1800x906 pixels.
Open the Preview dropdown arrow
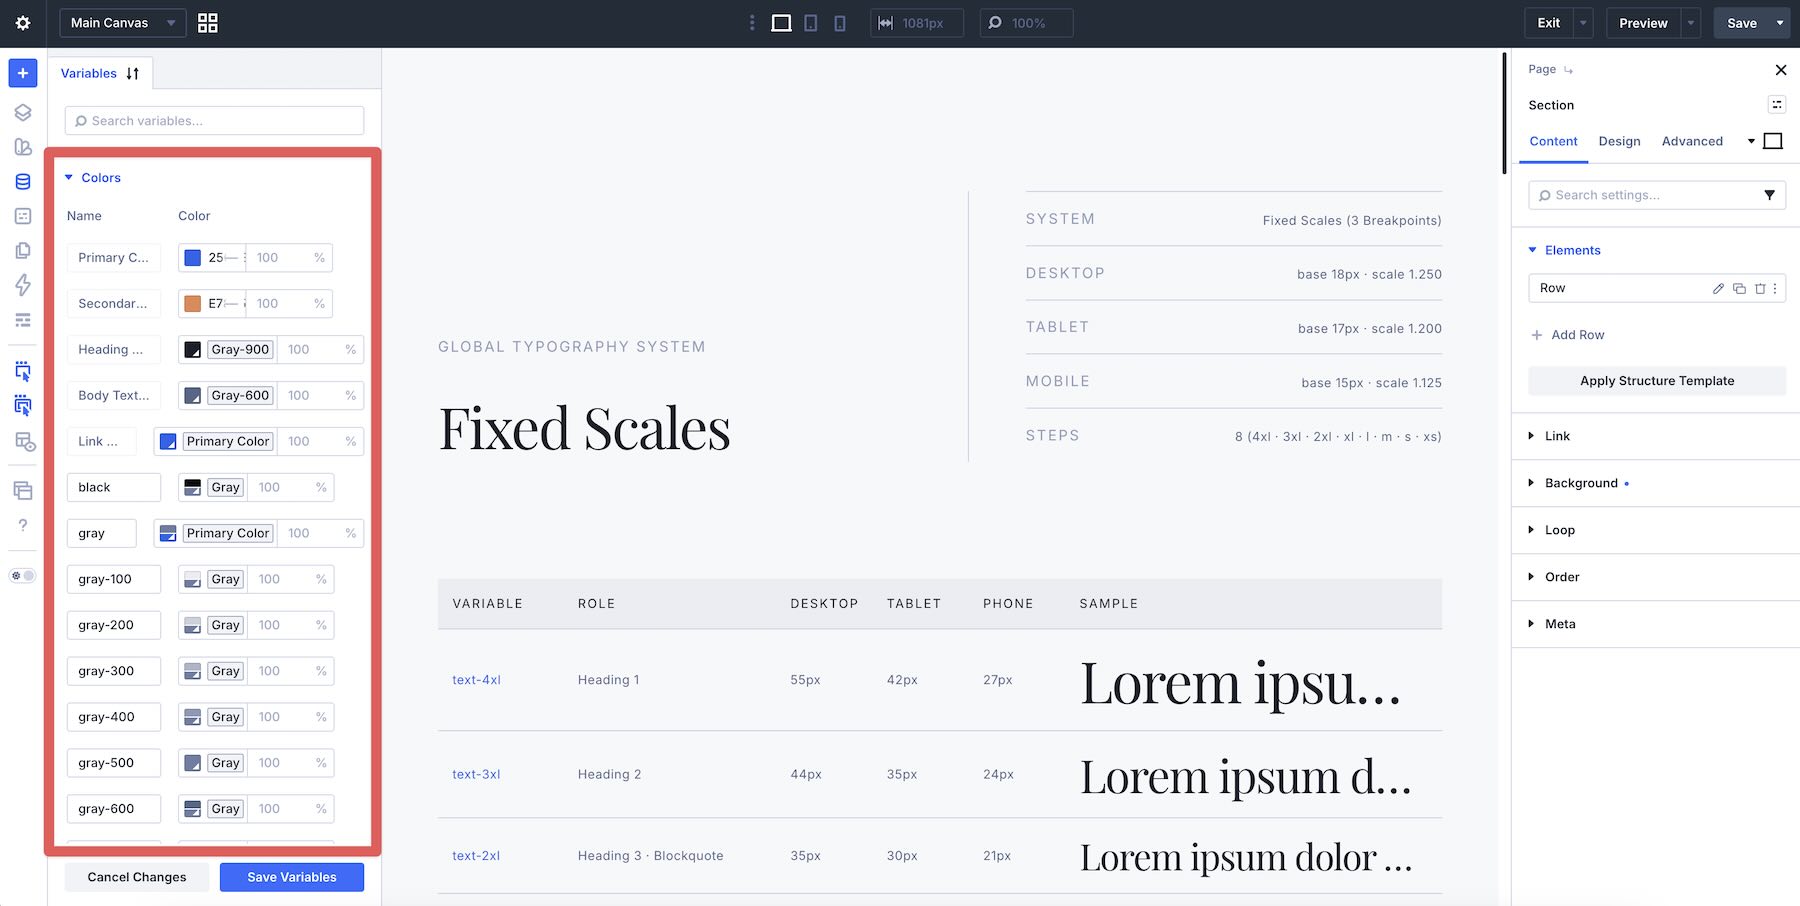(1691, 23)
